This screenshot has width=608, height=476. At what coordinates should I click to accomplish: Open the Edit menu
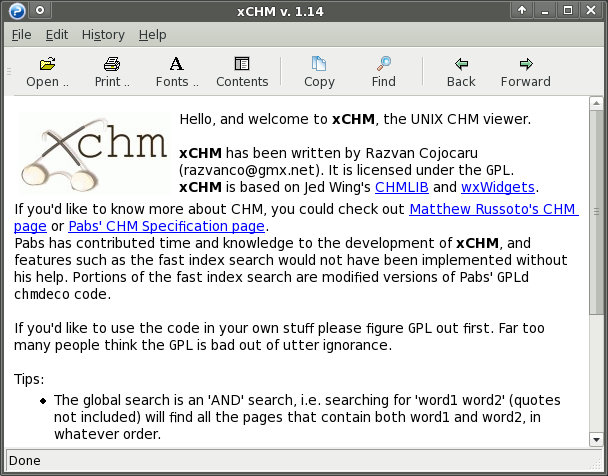[57, 35]
